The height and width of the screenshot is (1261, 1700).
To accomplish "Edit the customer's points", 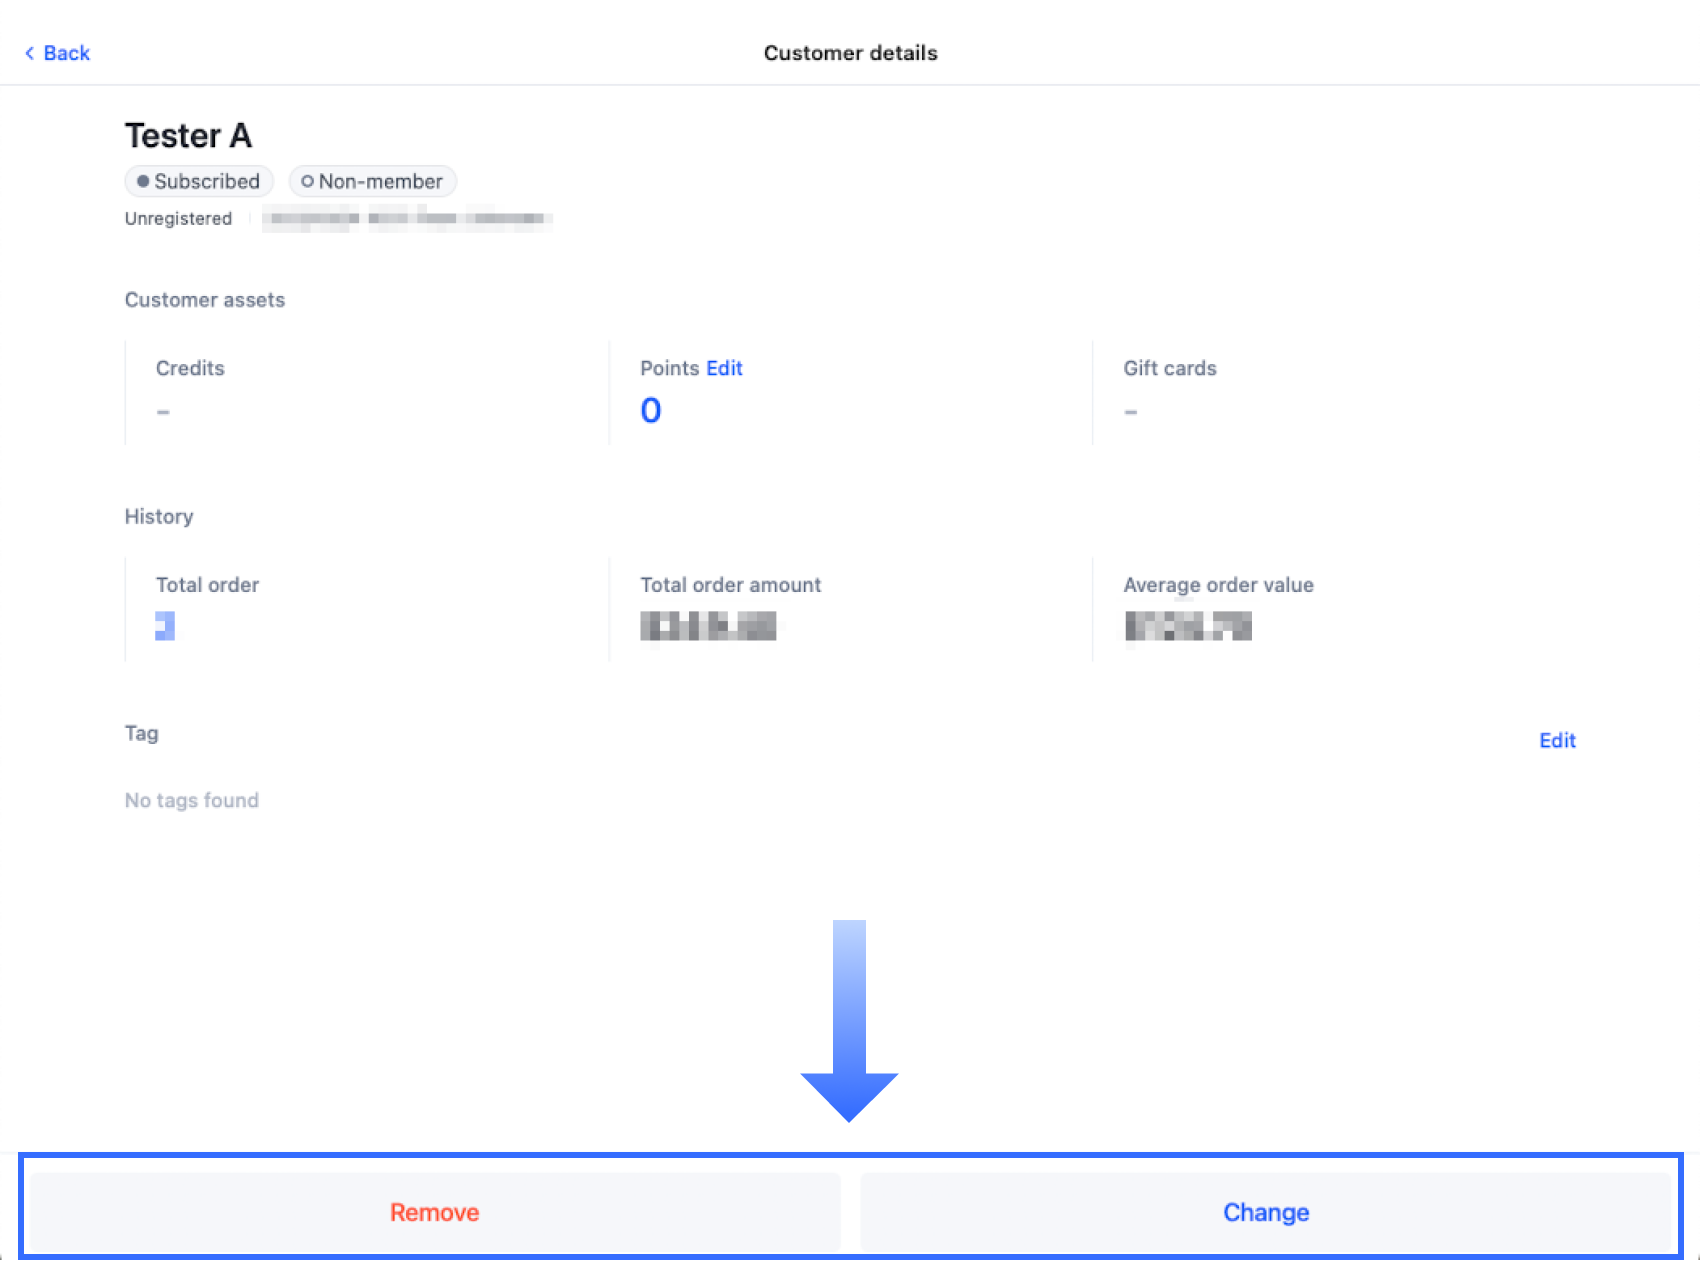I will tap(724, 368).
